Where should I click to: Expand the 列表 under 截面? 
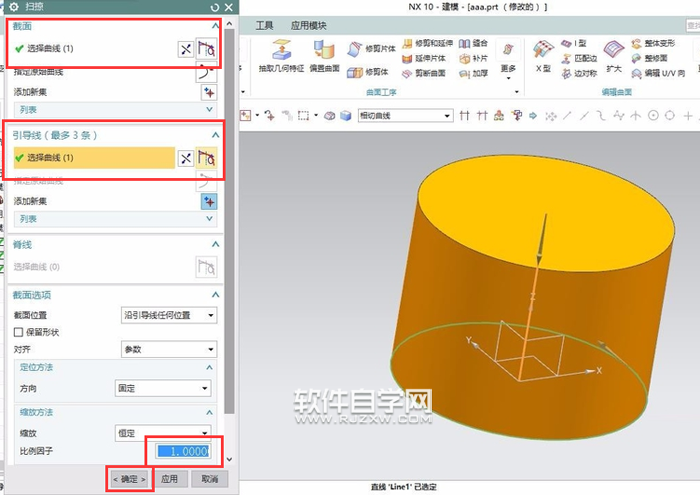[116, 110]
